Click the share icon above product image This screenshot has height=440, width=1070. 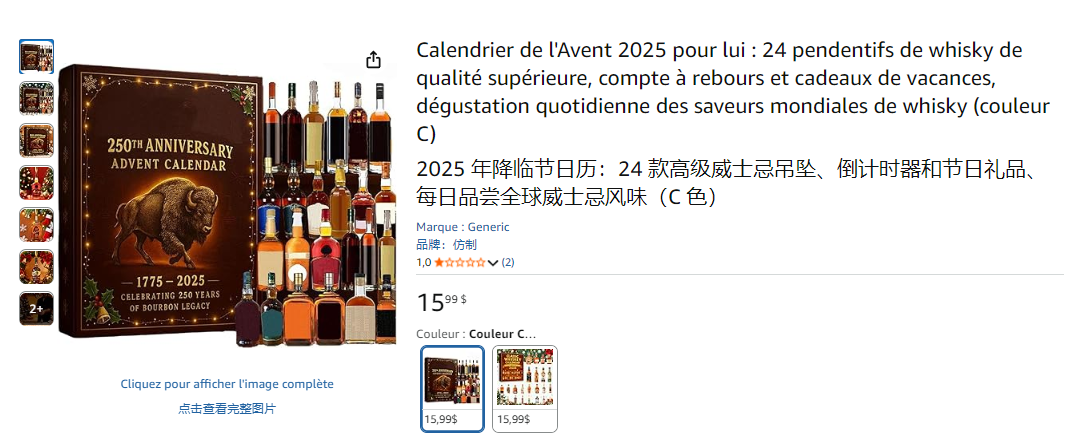point(373,60)
